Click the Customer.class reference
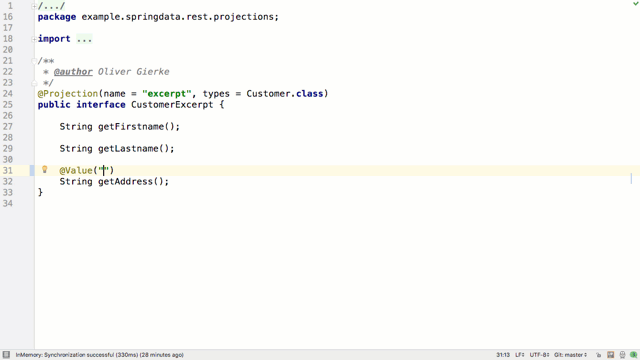 pos(284,94)
